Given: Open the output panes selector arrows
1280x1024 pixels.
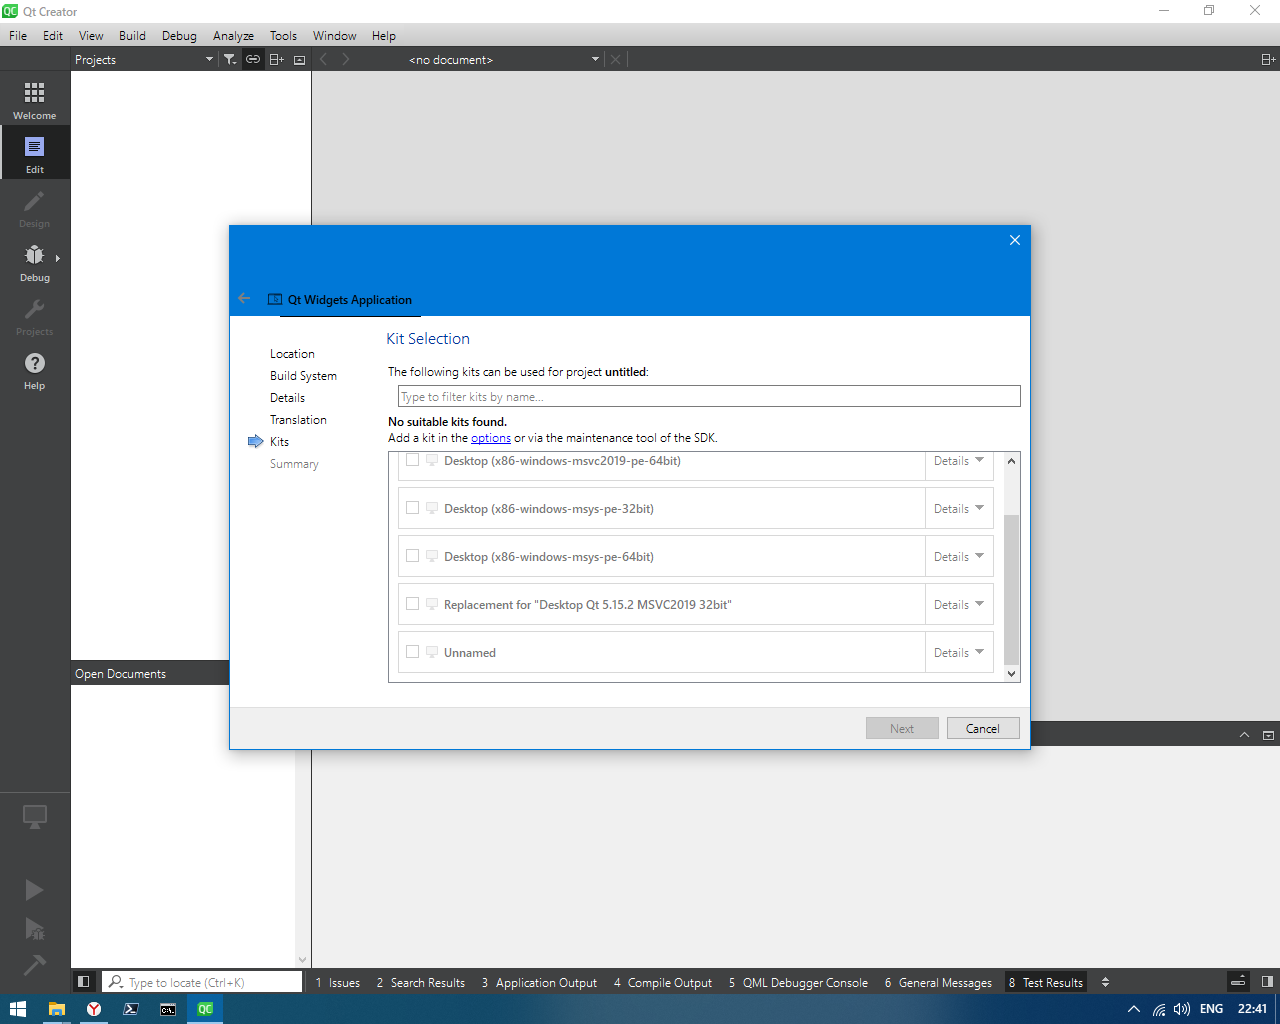Looking at the screenshot, I should coord(1105,982).
